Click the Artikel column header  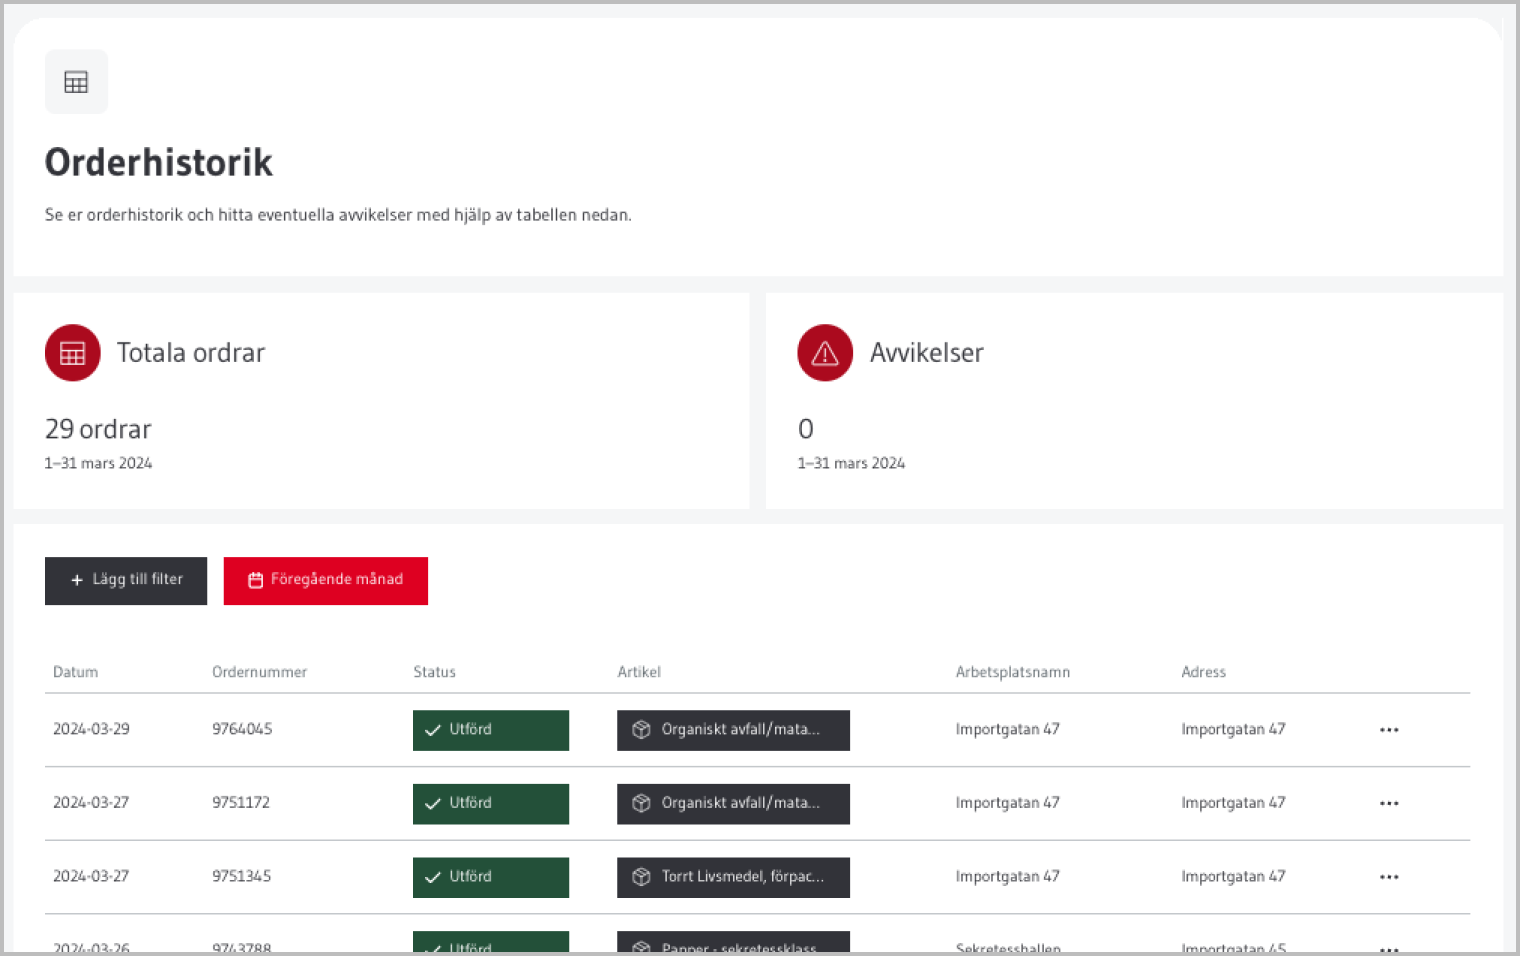[x=639, y=672]
